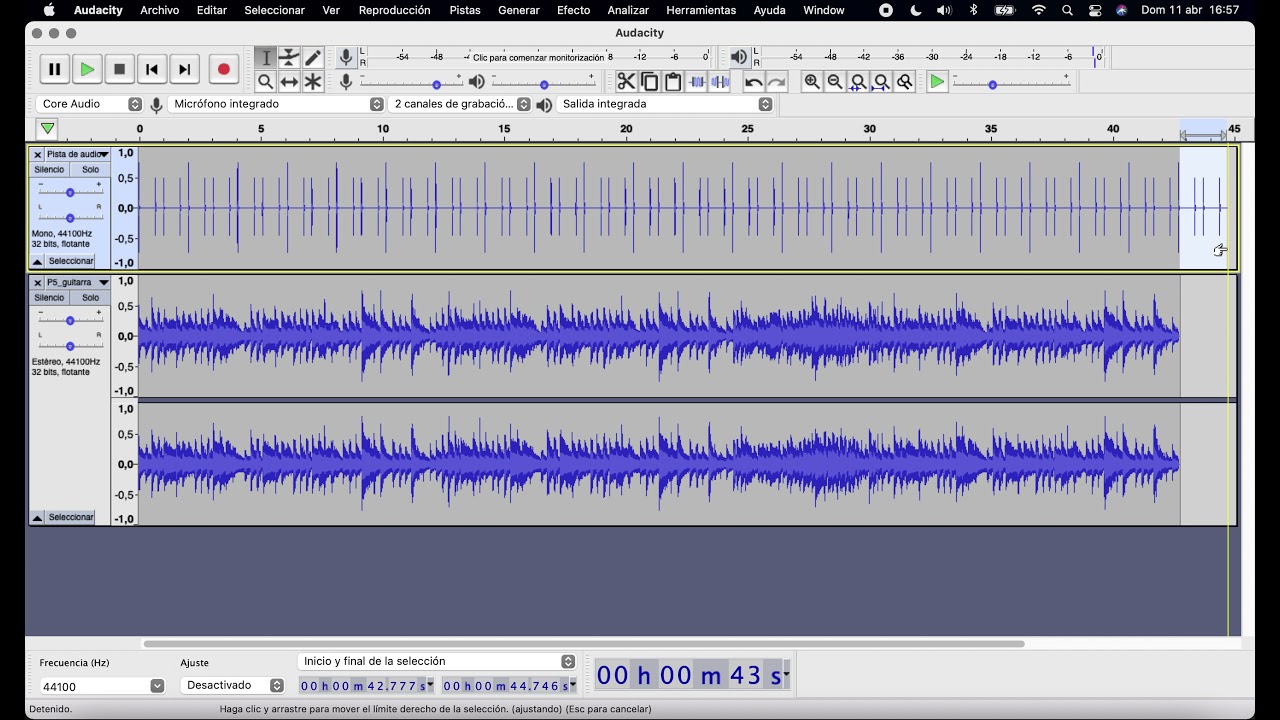
Task: Trim audio outside selection icon
Action: pyautogui.click(x=697, y=82)
